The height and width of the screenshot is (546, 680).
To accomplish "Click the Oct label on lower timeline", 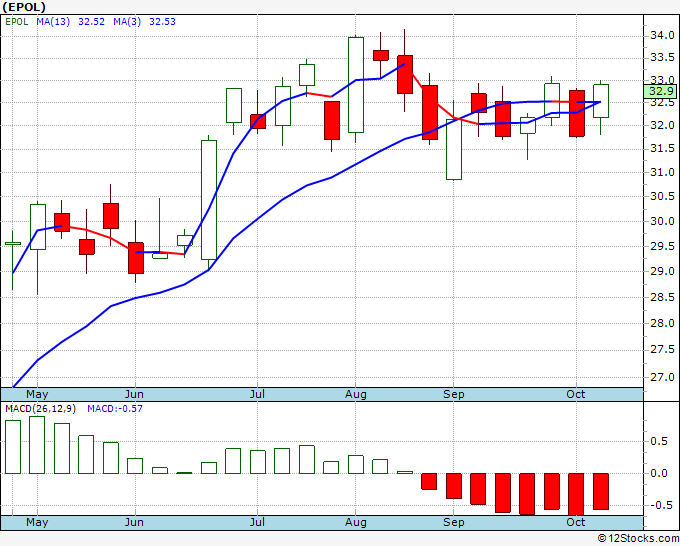I will (576, 522).
